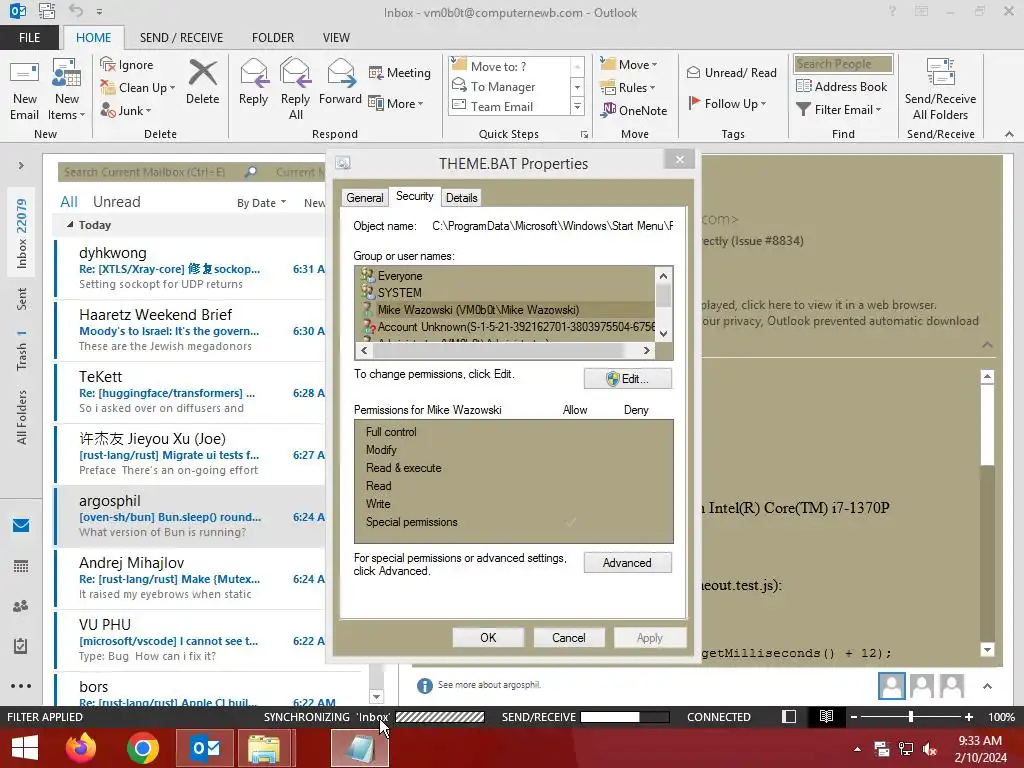Open Tasks view in navigation bar

click(x=21, y=646)
